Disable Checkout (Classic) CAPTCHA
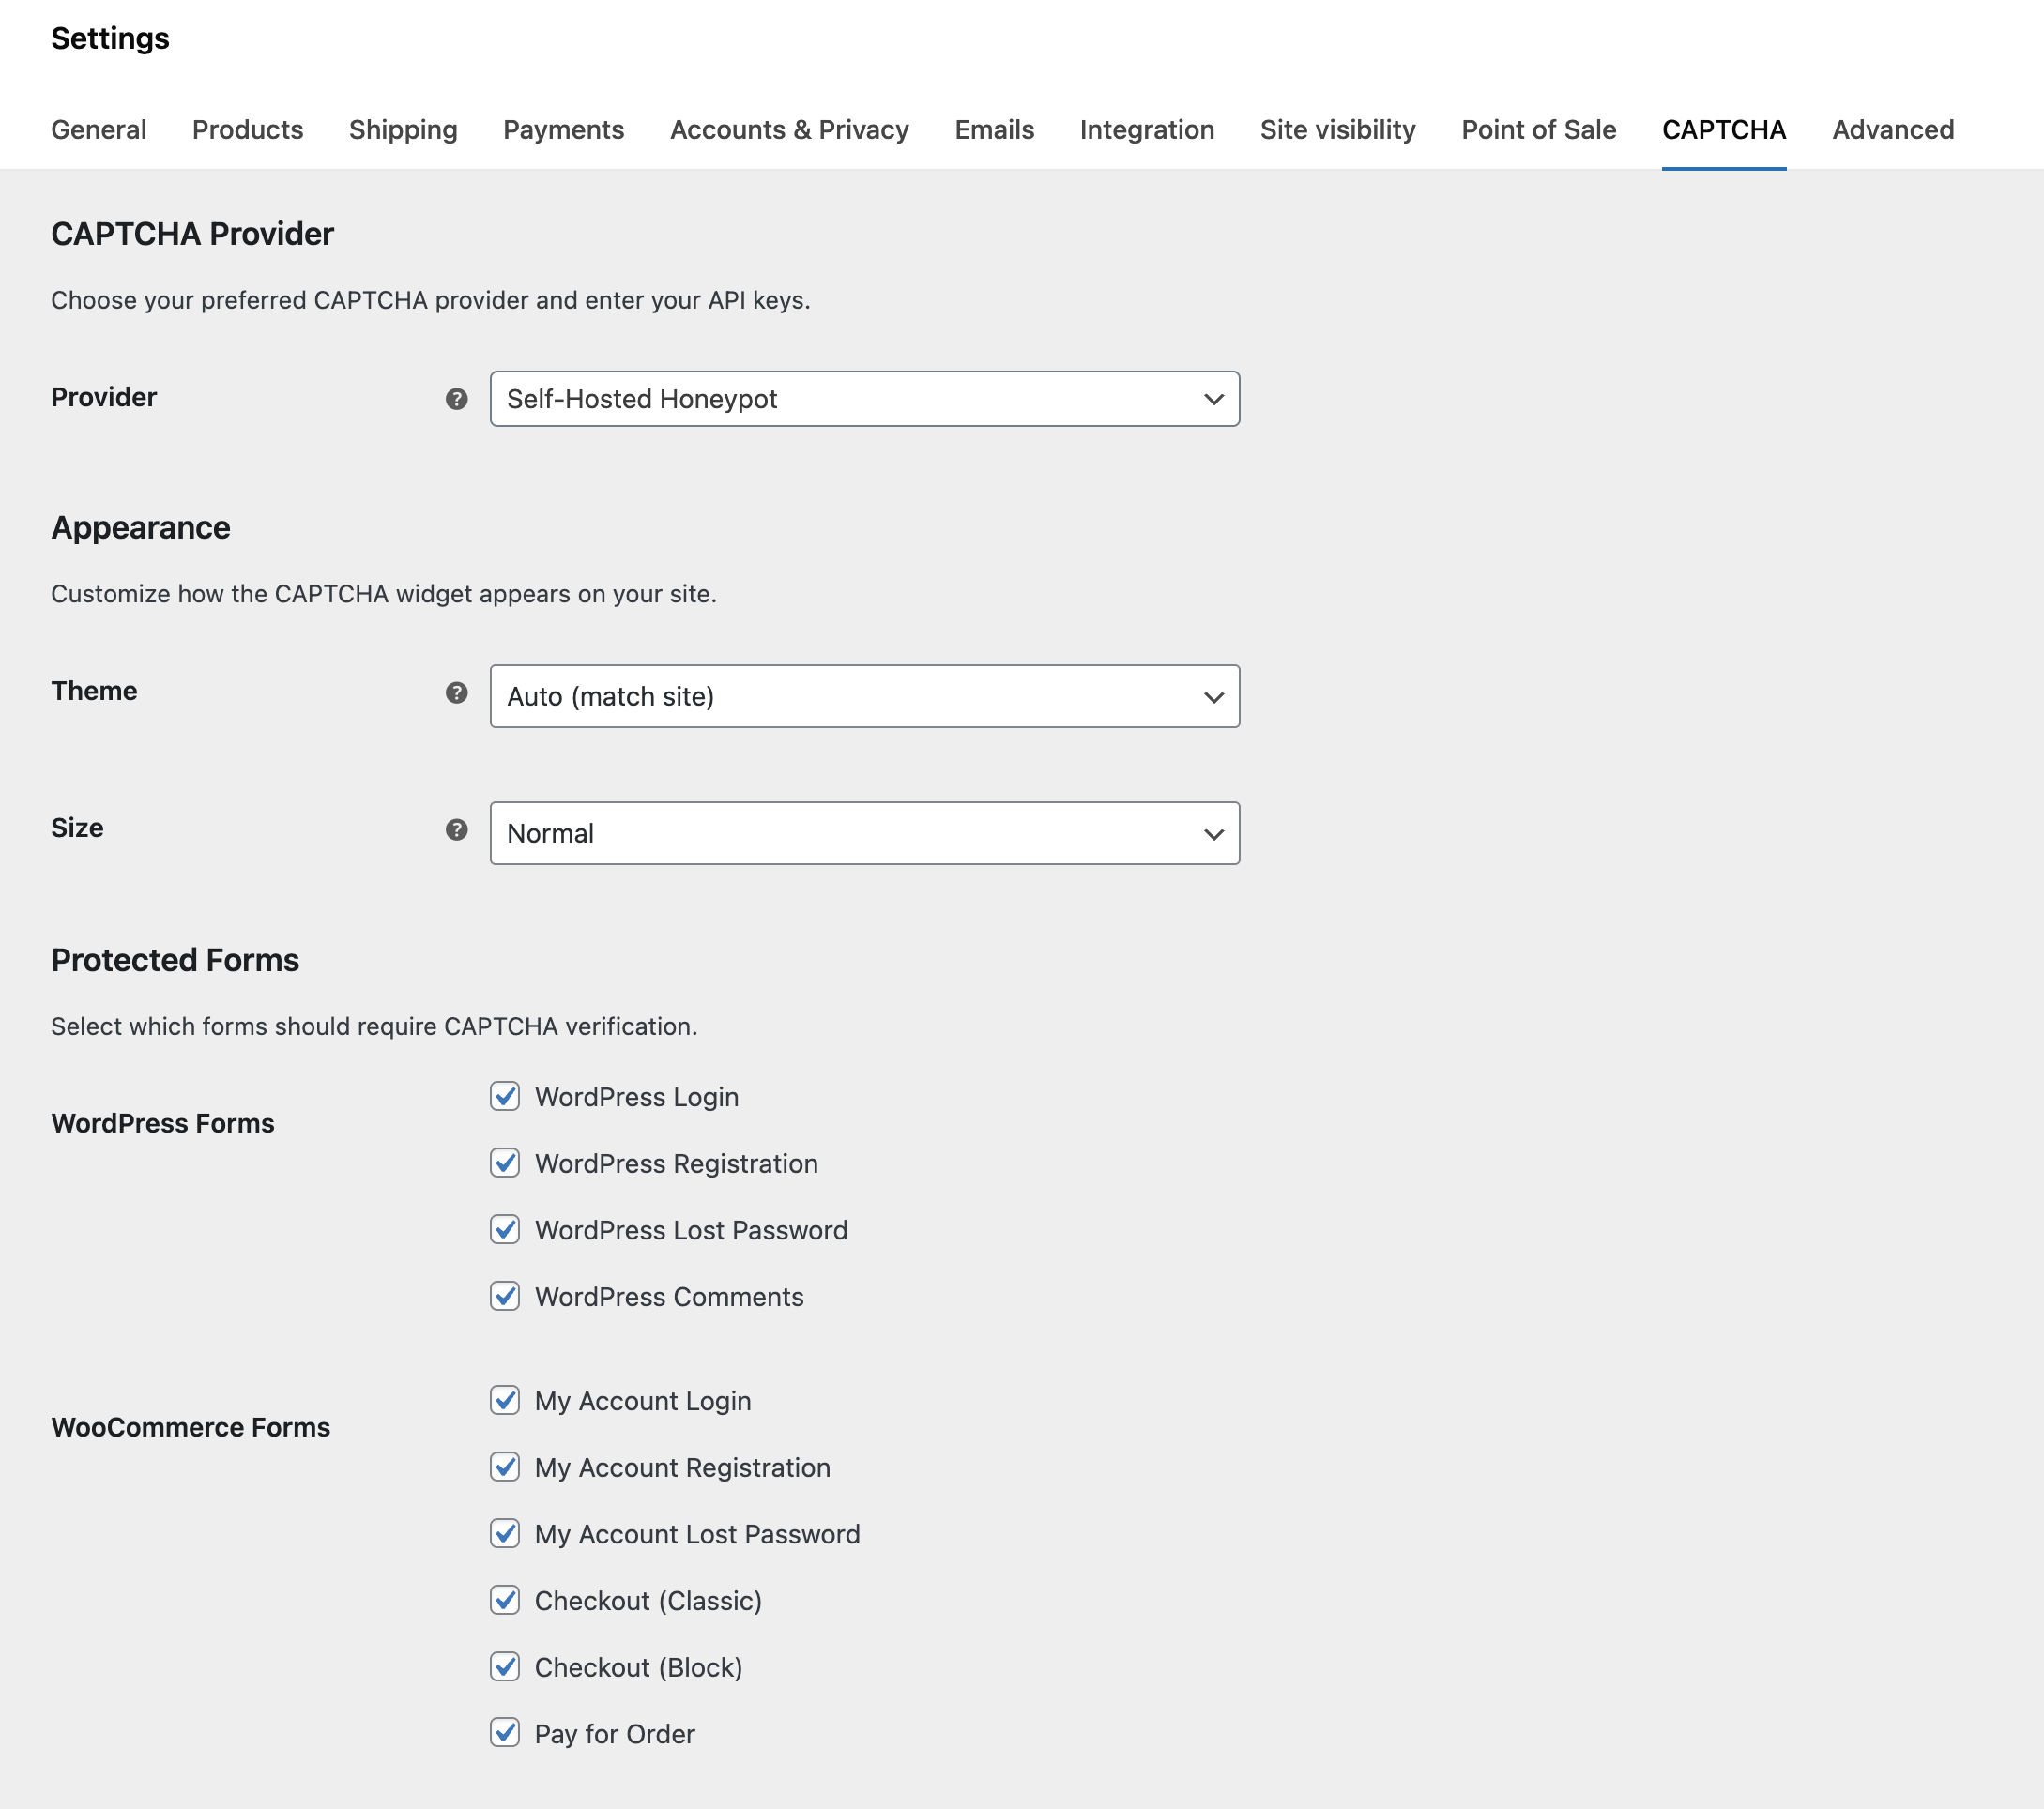The height and width of the screenshot is (1809, 2044). (505, 1601)
